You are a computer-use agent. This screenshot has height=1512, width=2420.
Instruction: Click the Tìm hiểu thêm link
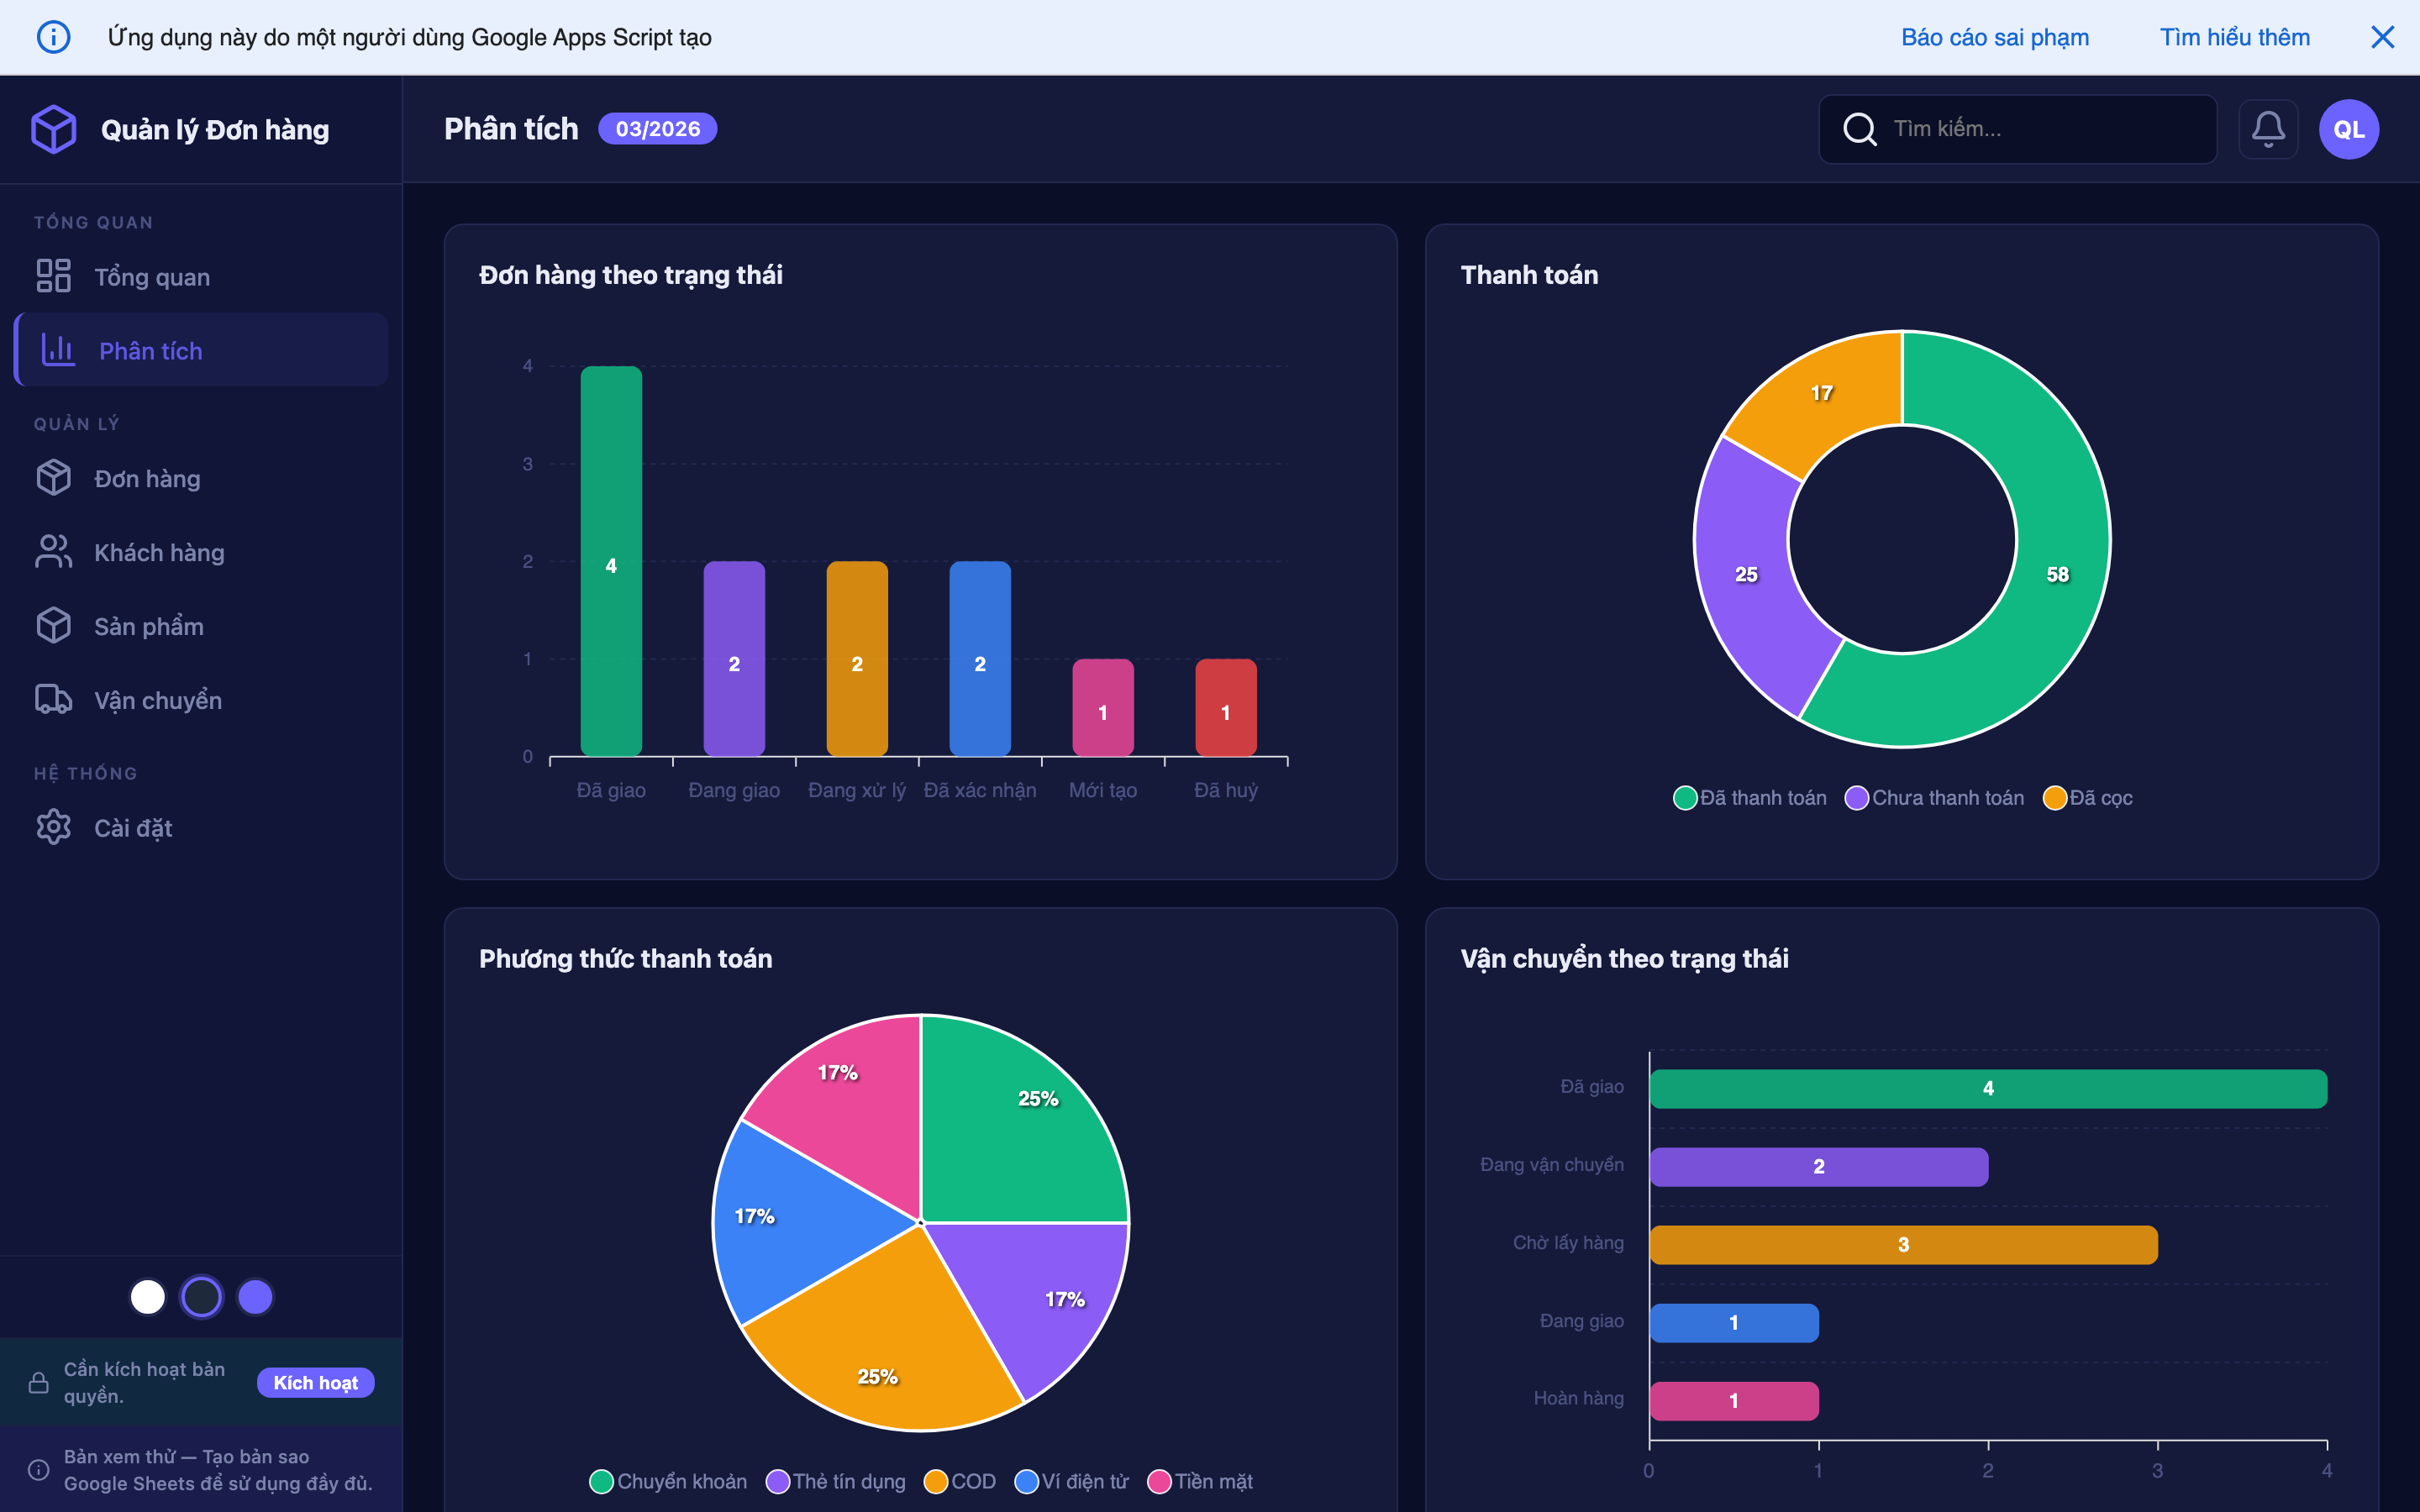tap(2234, 37)
